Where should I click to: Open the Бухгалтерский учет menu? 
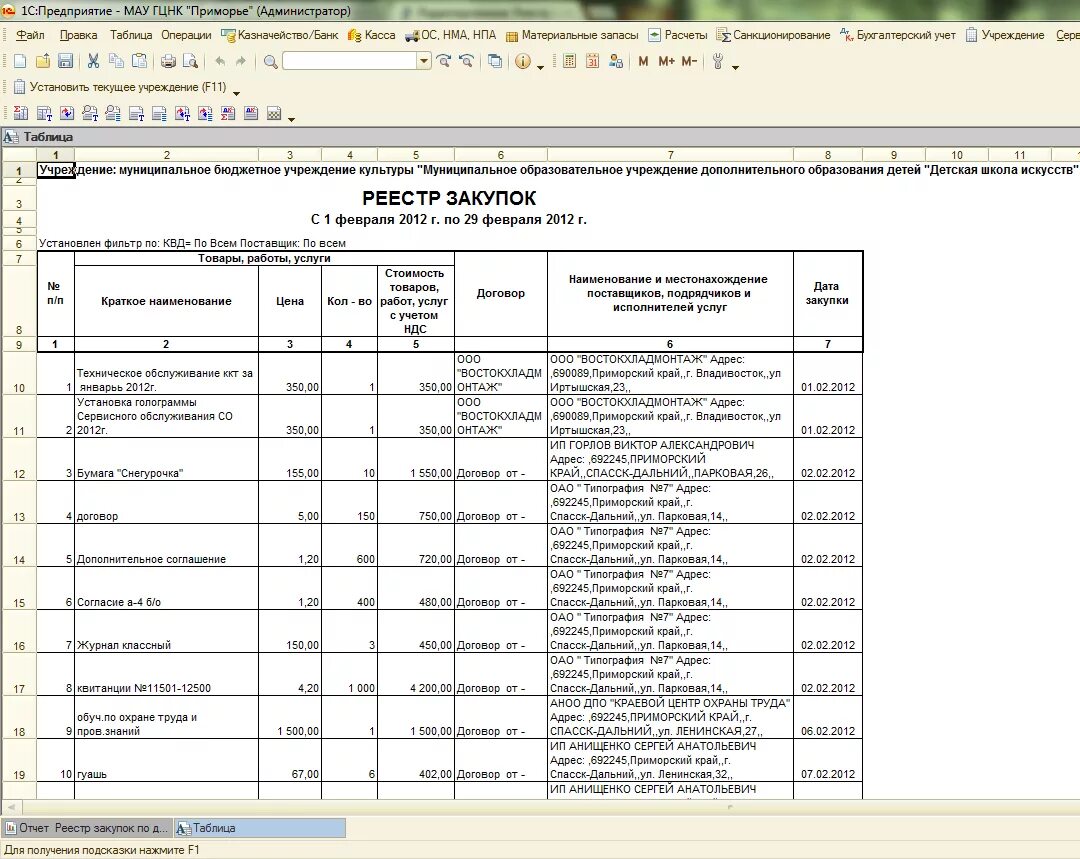(x=898, y=35)
